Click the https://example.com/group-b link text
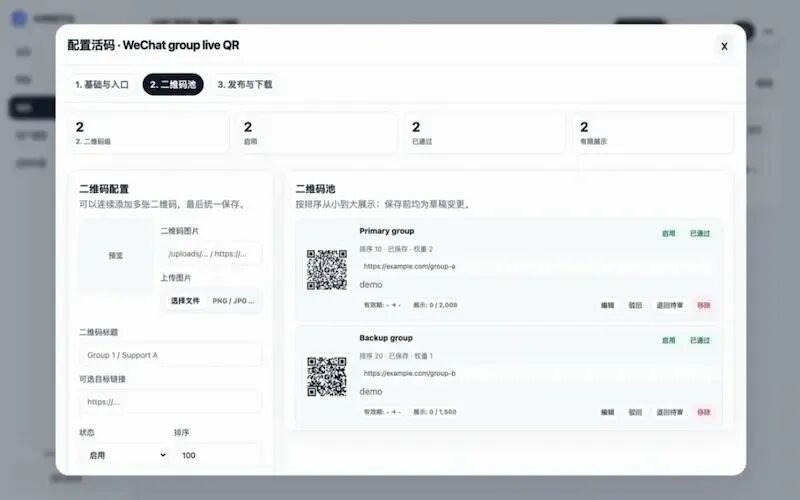The width and height of the screenshot is (800, 500). pos(409,373)
